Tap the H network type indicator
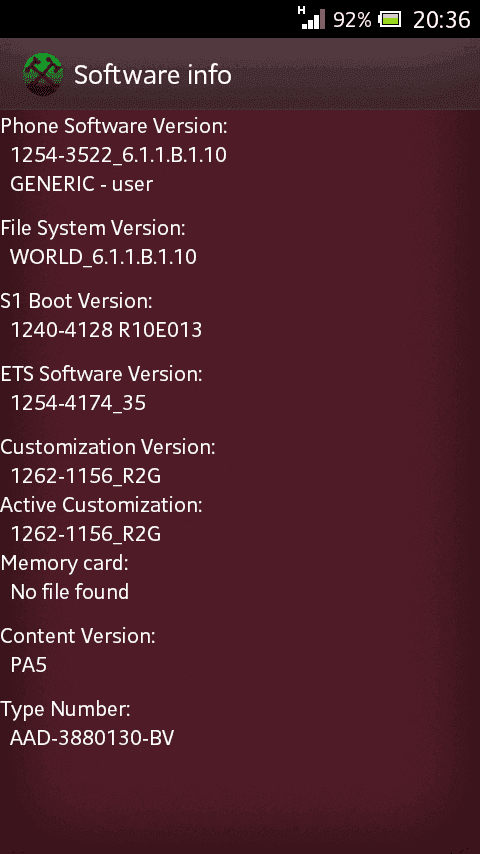Screen dimensions: 480x854 (x=302, y=9)
